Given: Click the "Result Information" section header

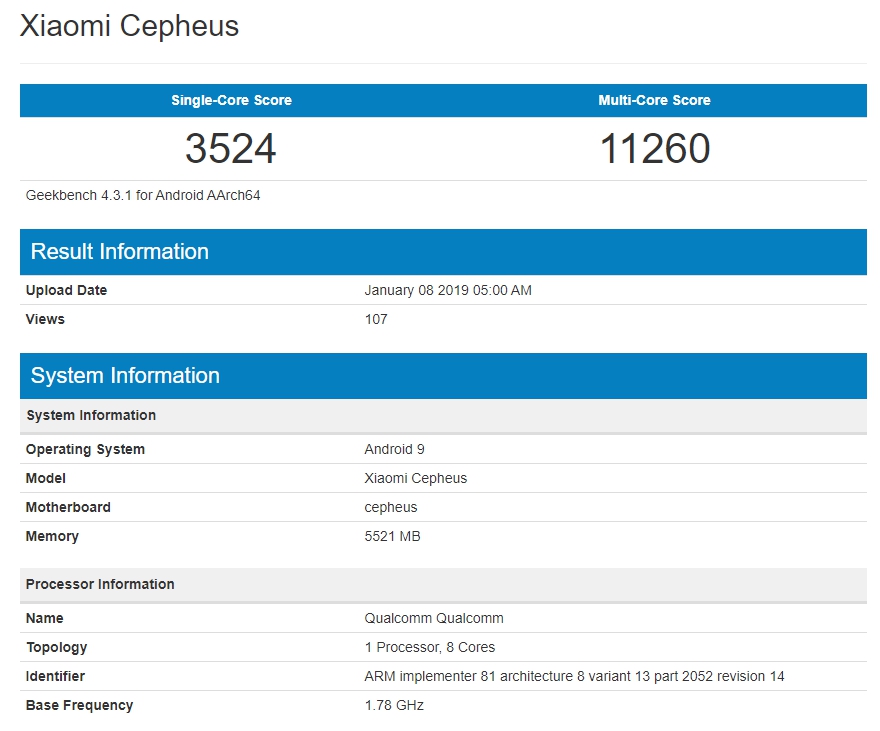Looking at the screenshot, I should pos(443,252).
